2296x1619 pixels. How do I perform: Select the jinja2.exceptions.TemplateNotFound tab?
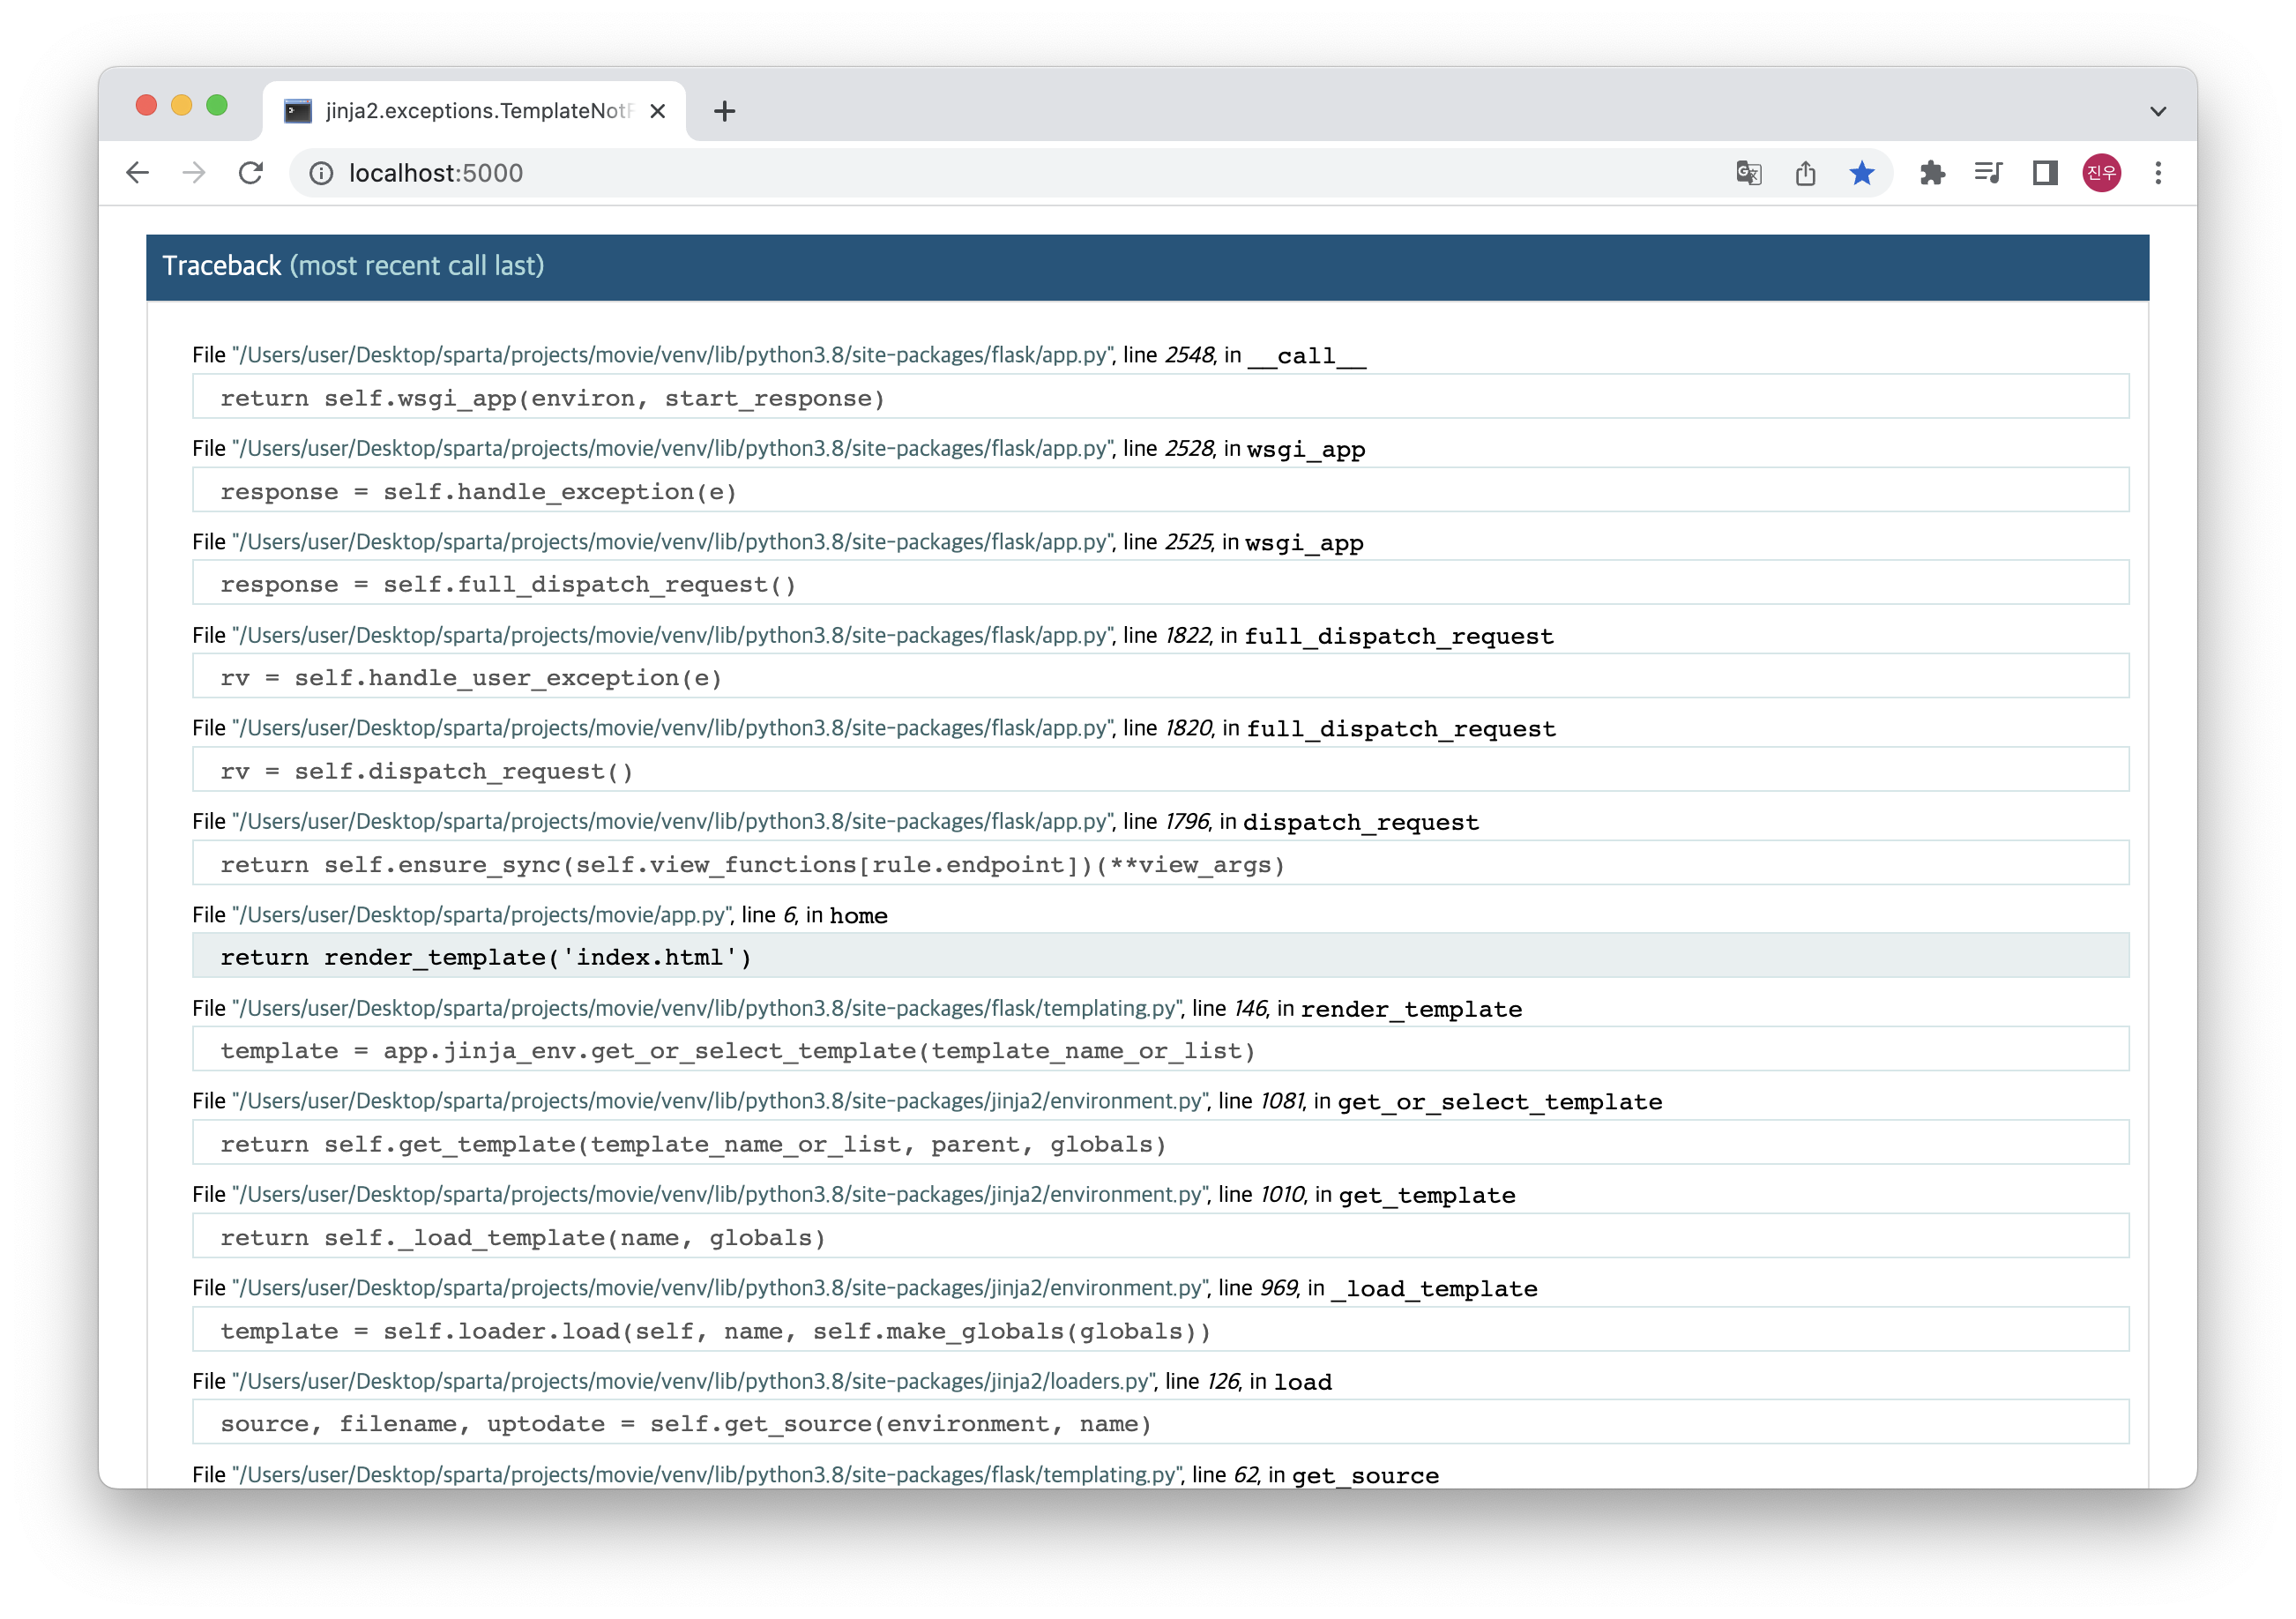point(474,111)
